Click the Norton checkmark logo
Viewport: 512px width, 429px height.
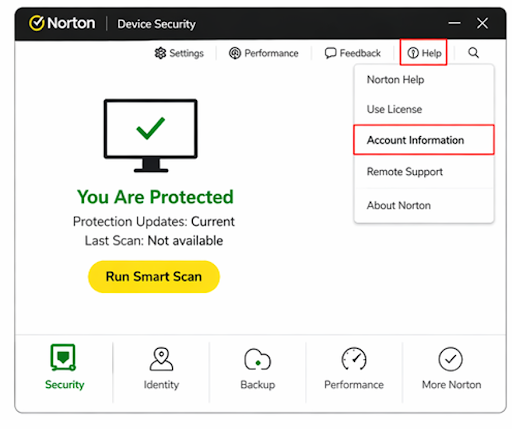click(x=36, y=23)
